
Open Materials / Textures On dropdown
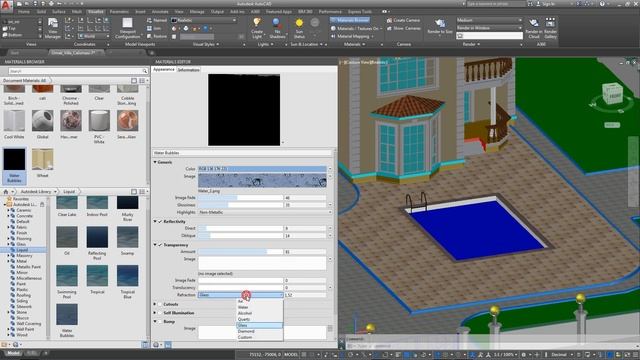(356, 28)
